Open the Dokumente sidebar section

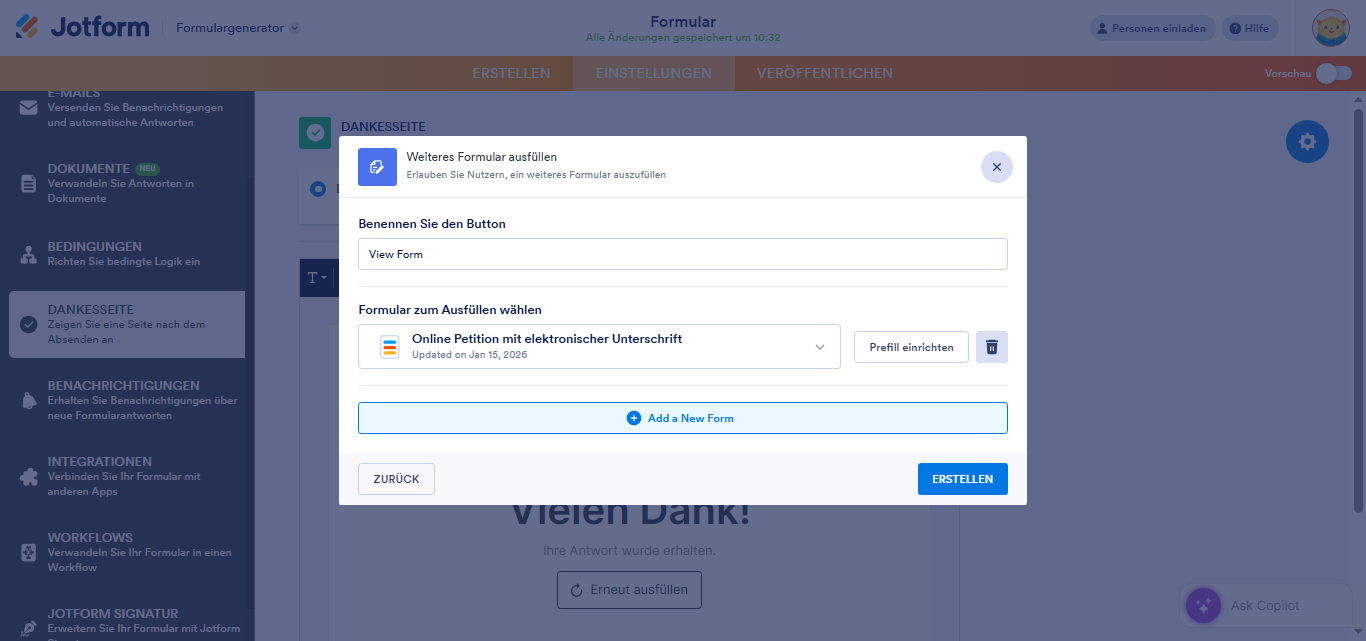tap(127, 183)
